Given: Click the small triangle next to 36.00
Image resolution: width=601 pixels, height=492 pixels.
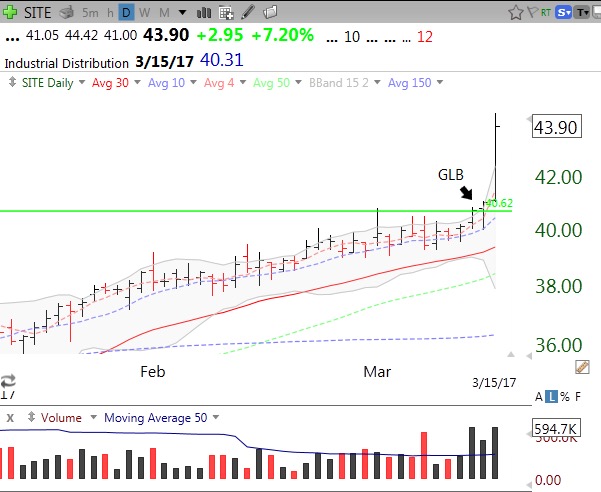Looking at the screenshot, I should click(x=529, y=356).
